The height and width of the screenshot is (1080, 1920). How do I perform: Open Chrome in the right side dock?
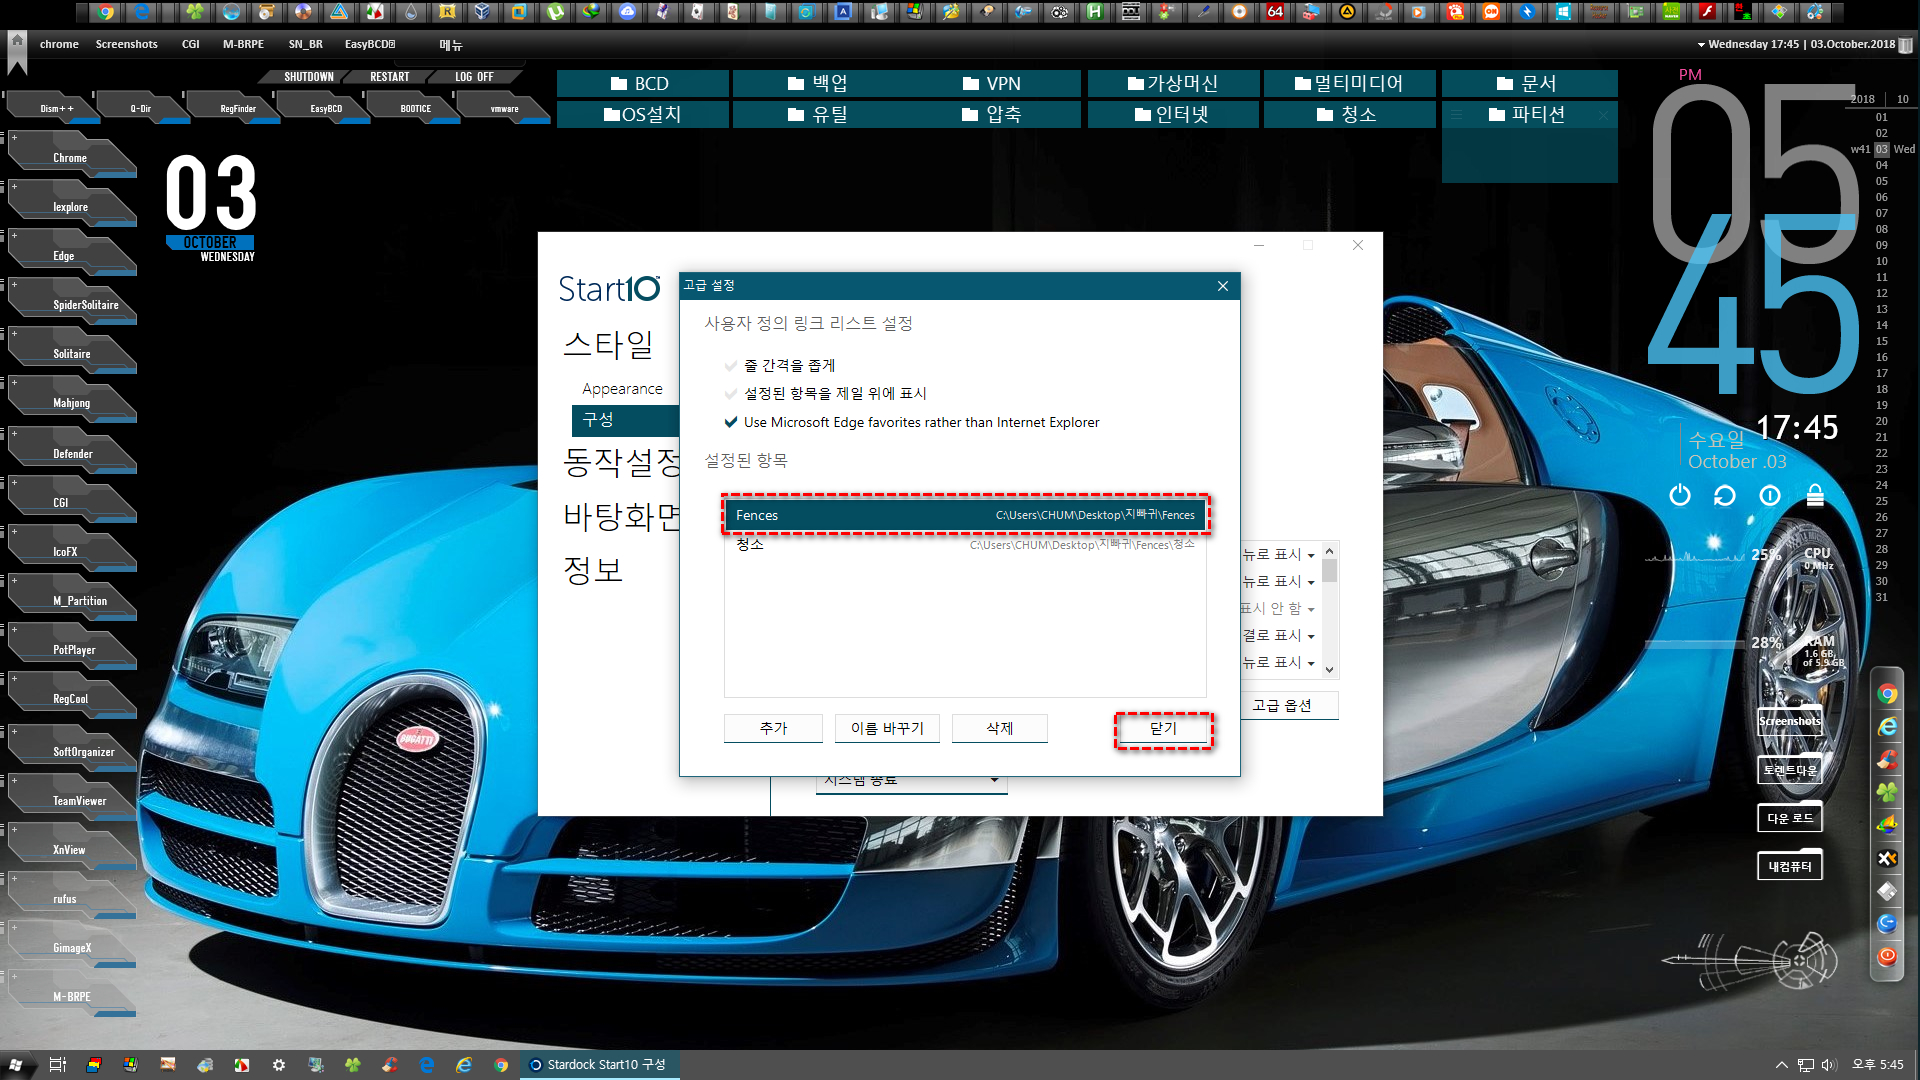1887,694
